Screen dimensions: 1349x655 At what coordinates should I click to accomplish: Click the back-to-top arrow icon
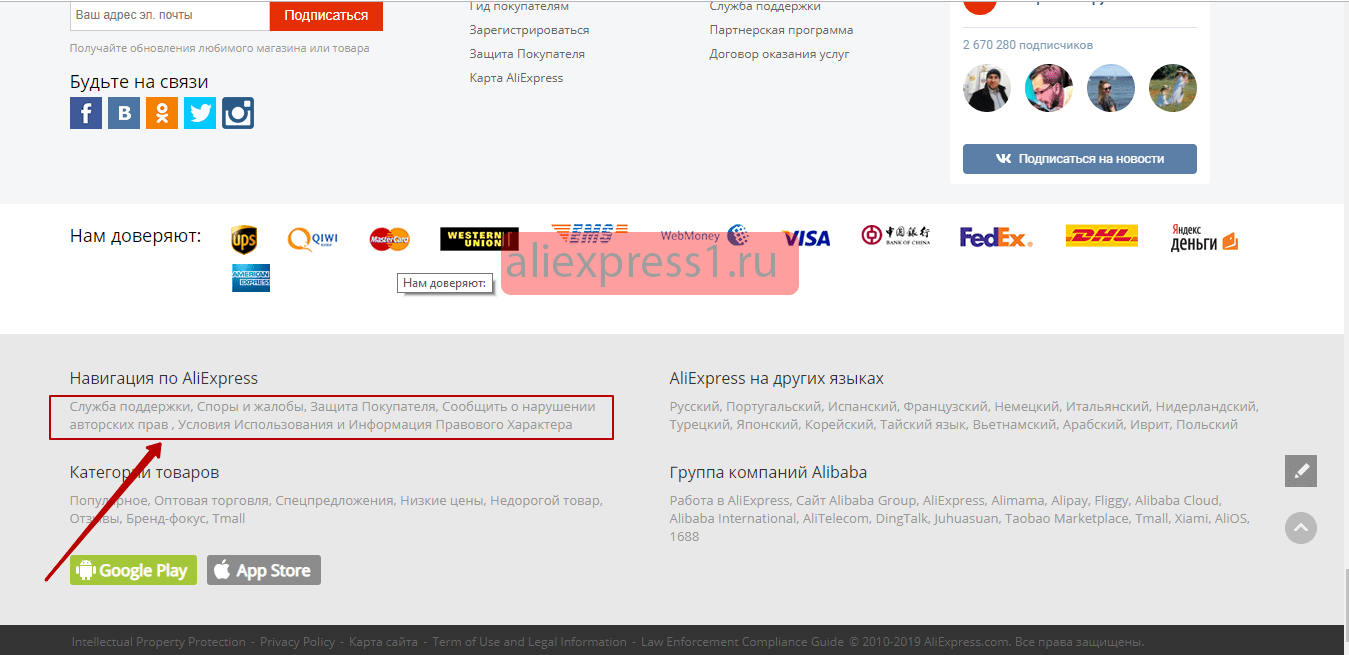tap(1301, 528)
